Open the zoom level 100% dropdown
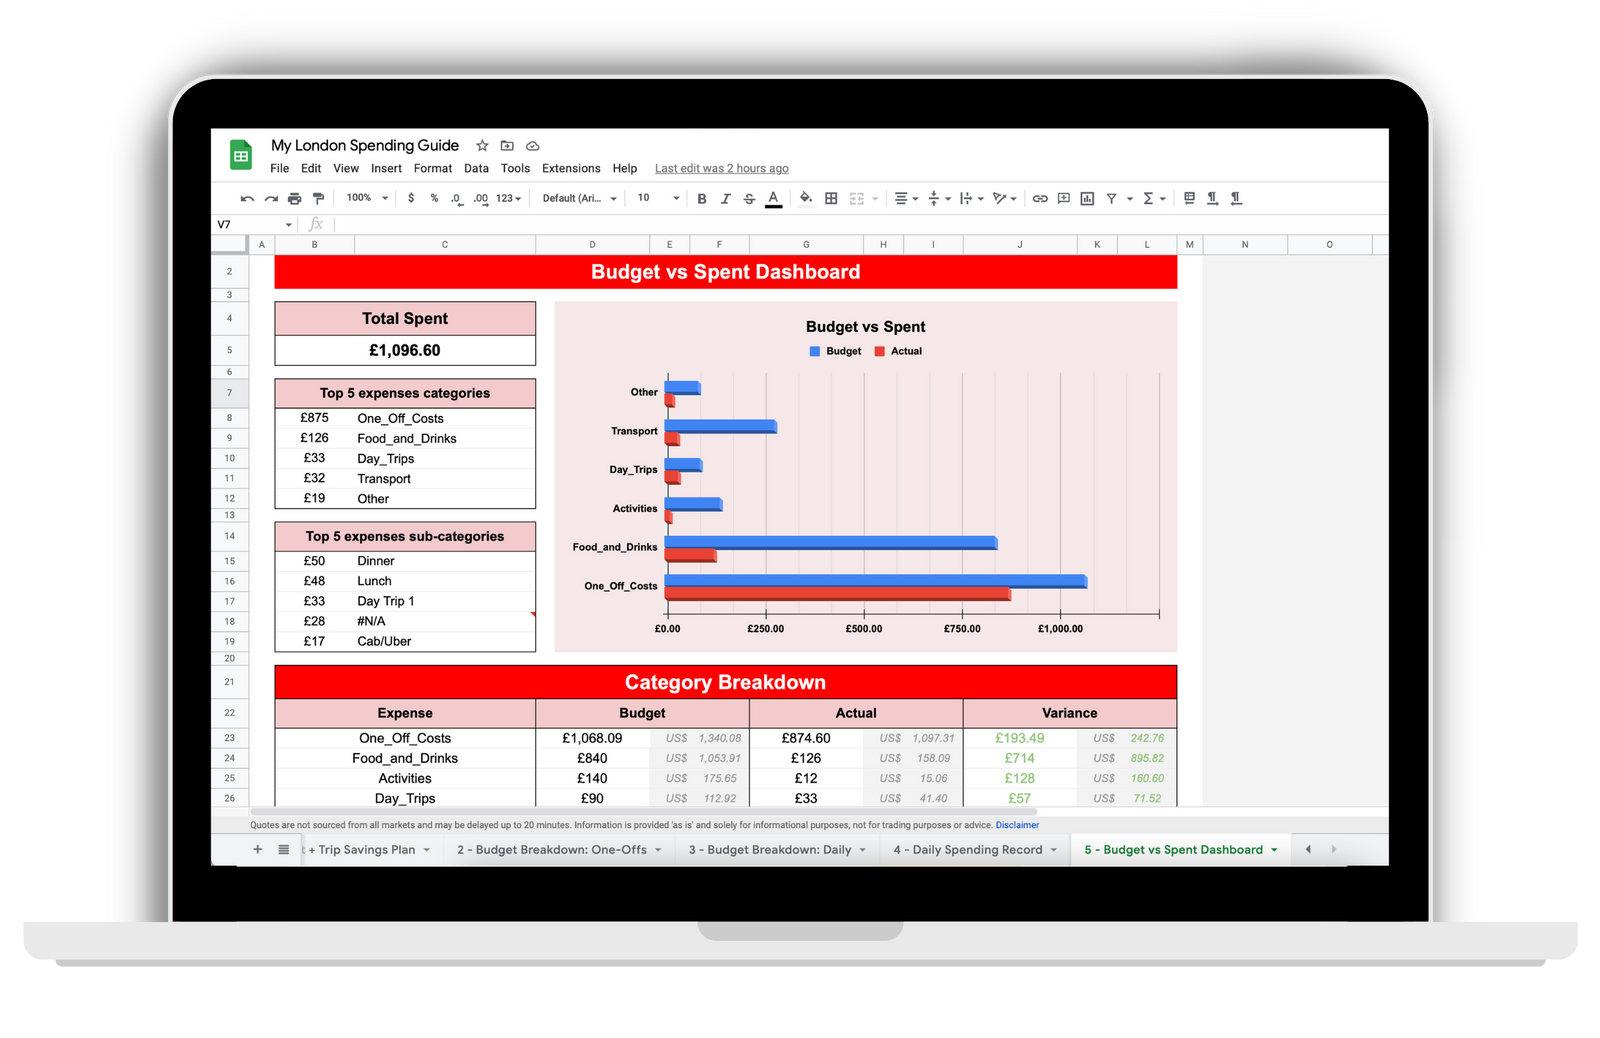 pos(366,198)
